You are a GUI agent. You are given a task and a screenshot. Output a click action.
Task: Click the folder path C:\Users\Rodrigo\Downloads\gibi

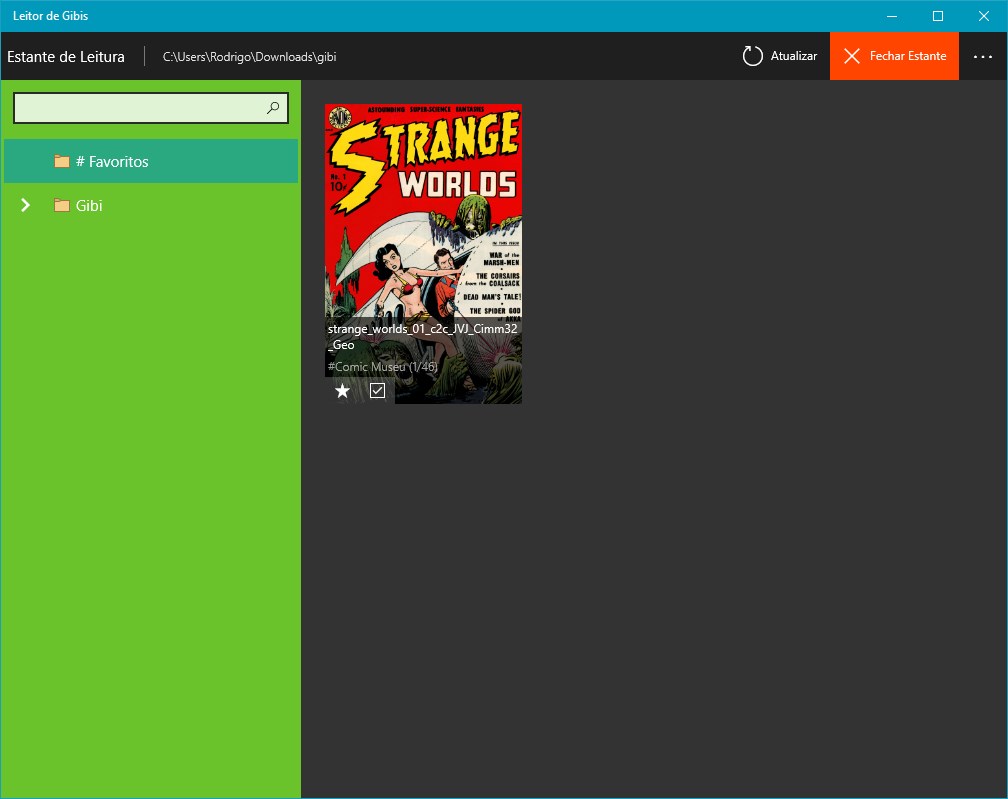pos(249,57)
